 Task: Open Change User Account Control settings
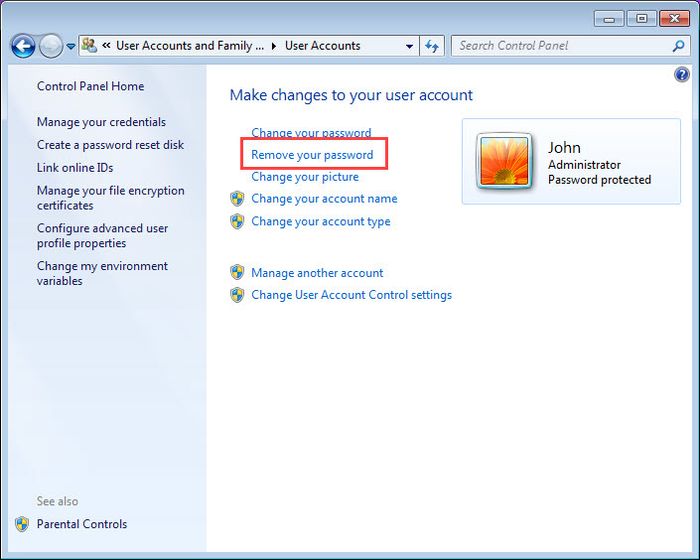pyautogui.click(x=351, y=295)
